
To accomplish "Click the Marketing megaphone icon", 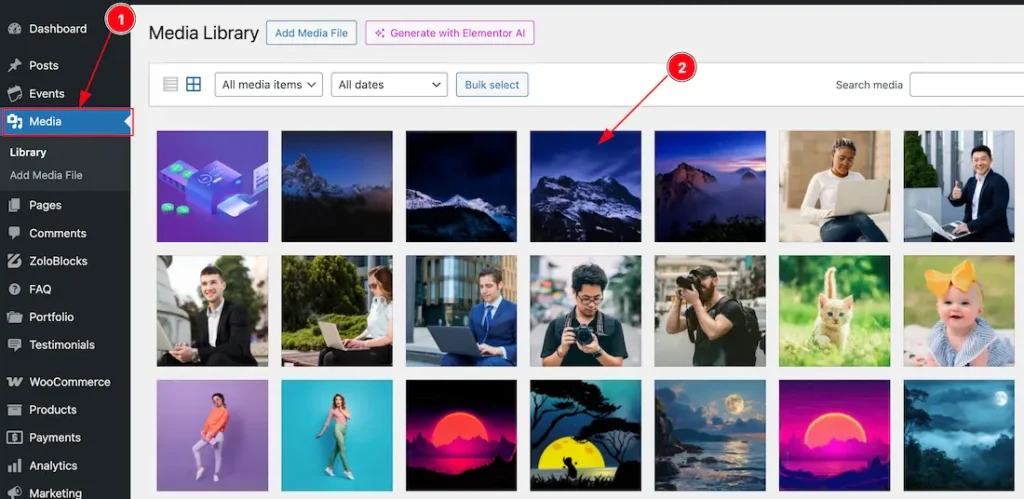I will coord(14,492).
